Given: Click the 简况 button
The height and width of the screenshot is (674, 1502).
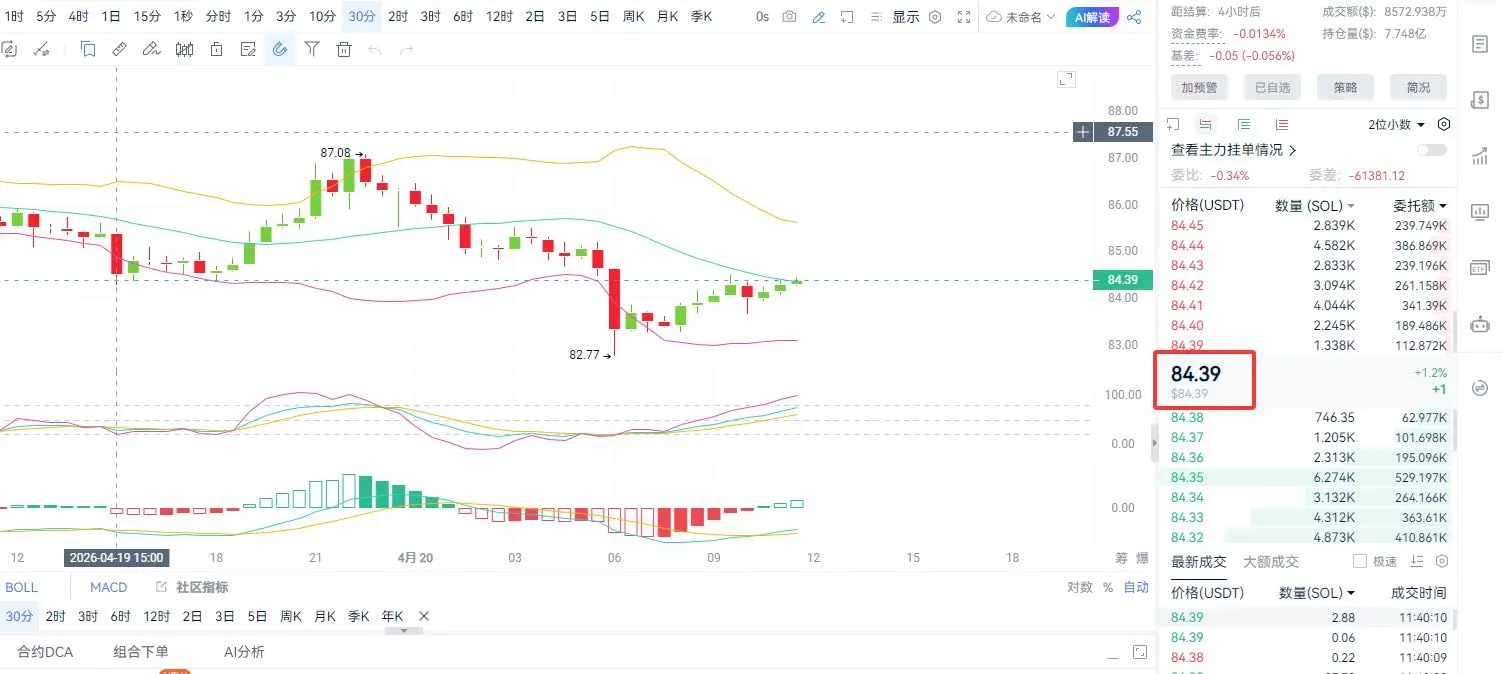Looking at the screenshot, I should (x=1418, y=87).
